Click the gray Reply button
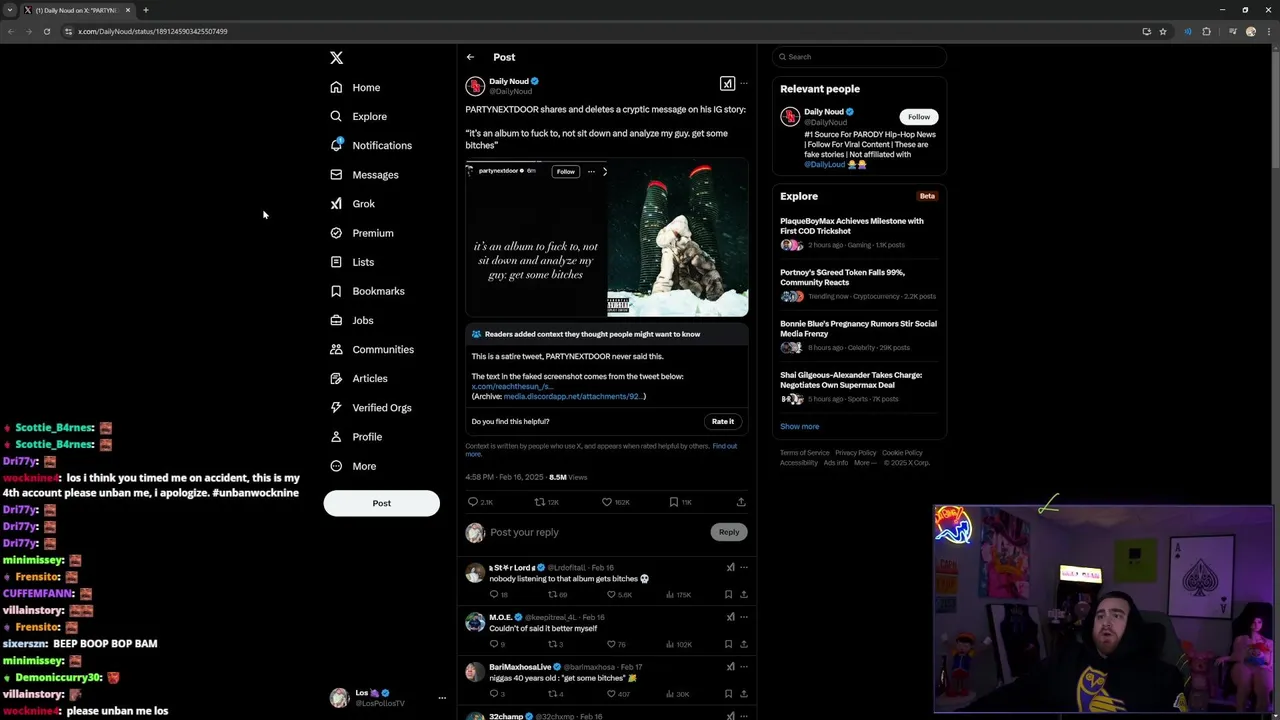The image size is (1280, 720). pos(729,532)
